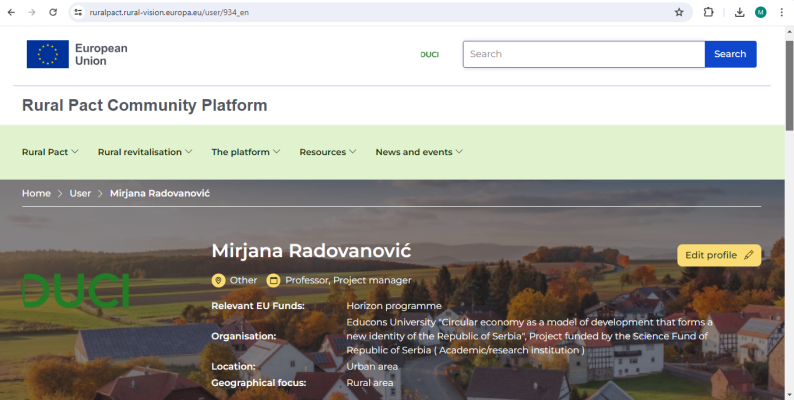The width and height of the screenshot is (794, 400).
Task: Click the browser back arrow
Action: click(11, 12)
